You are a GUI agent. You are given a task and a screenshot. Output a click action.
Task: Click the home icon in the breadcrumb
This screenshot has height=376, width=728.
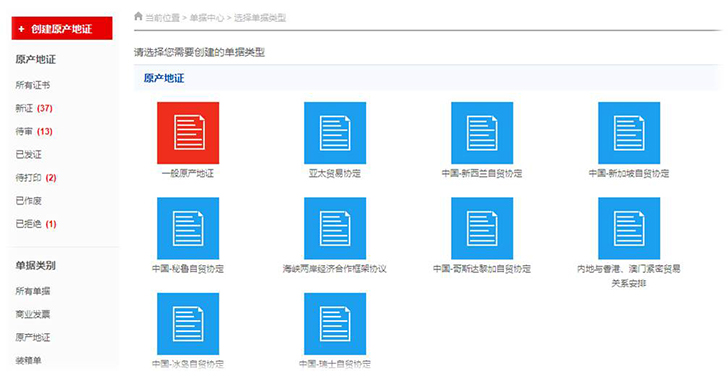[138, 17]
